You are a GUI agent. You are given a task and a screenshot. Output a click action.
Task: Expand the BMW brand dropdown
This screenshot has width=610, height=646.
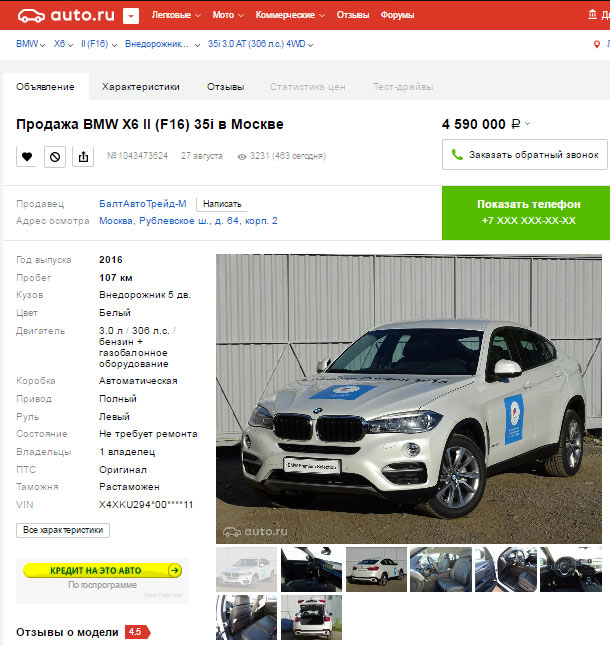pos(30,44)
